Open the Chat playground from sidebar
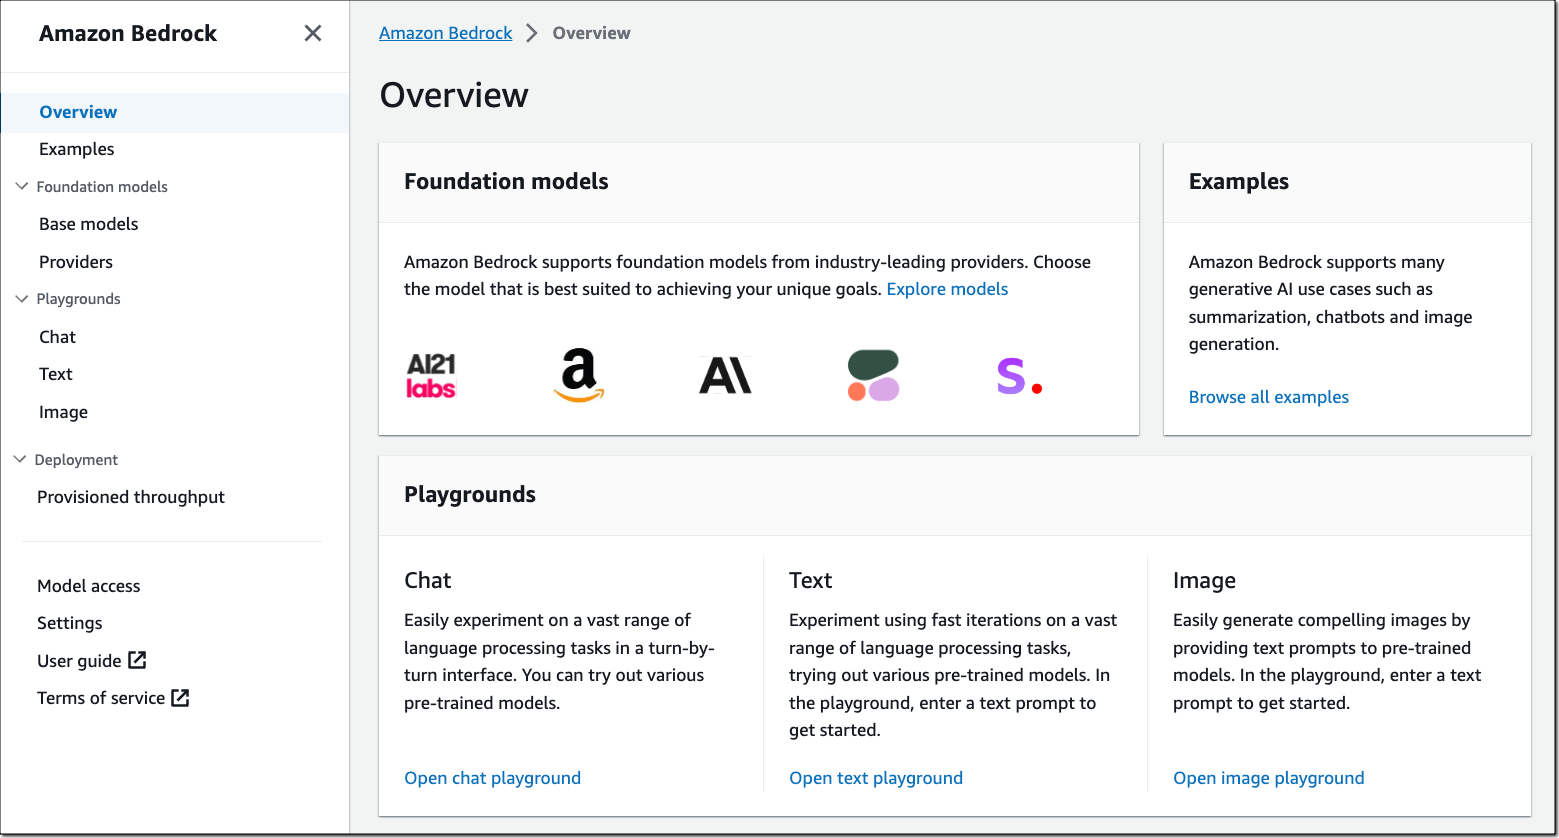Screen dimensions: 1559x838 tap(58, 337)
